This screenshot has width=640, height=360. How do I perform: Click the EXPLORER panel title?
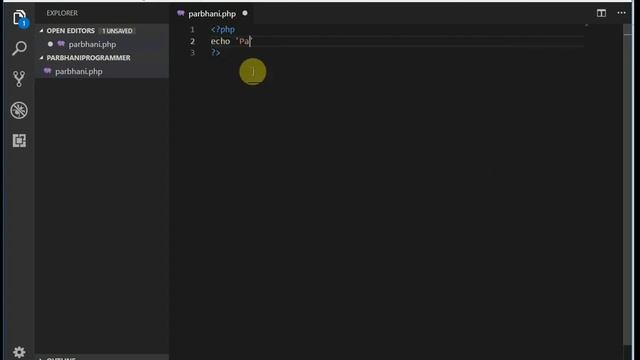pyautogui.click(x=62, y=13)
